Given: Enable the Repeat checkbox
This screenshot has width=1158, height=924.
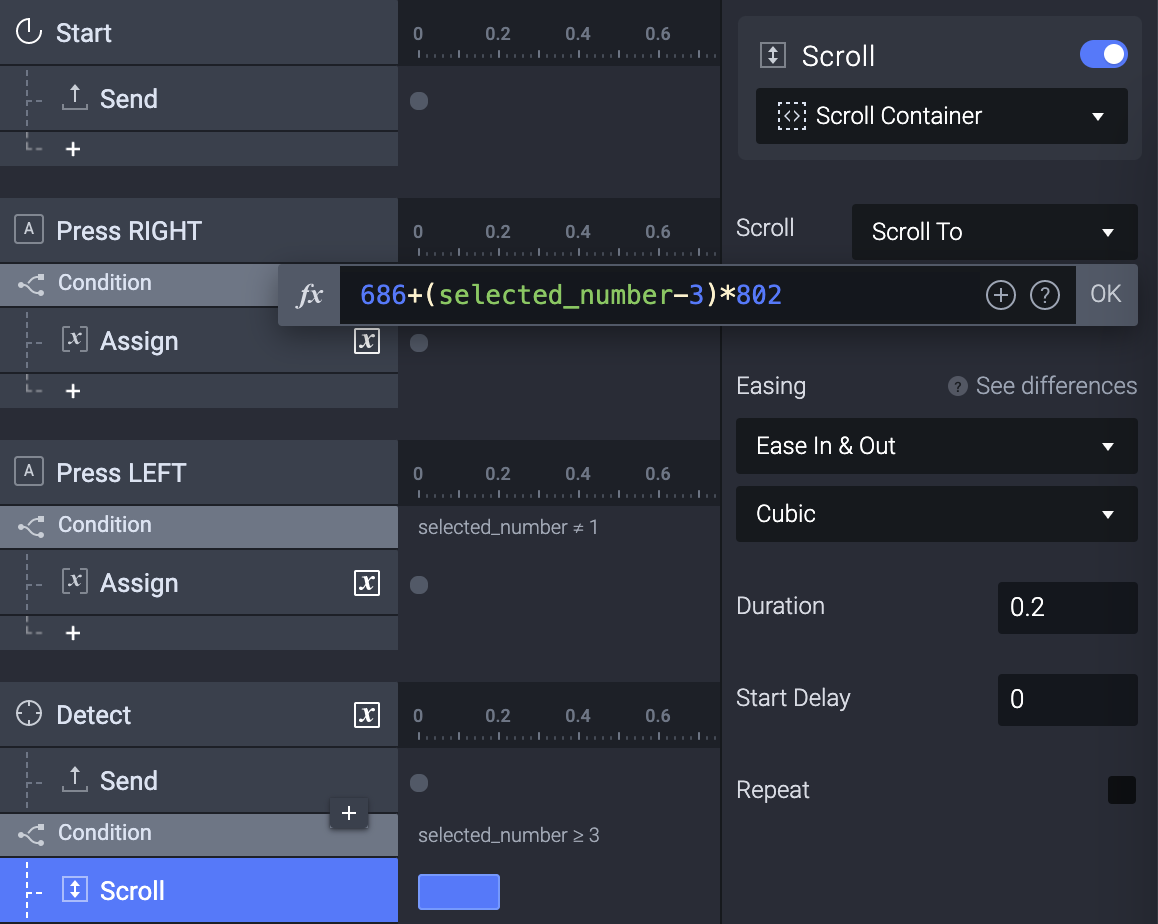Looking at the screenshot, I should click(x=1122, y=790).
